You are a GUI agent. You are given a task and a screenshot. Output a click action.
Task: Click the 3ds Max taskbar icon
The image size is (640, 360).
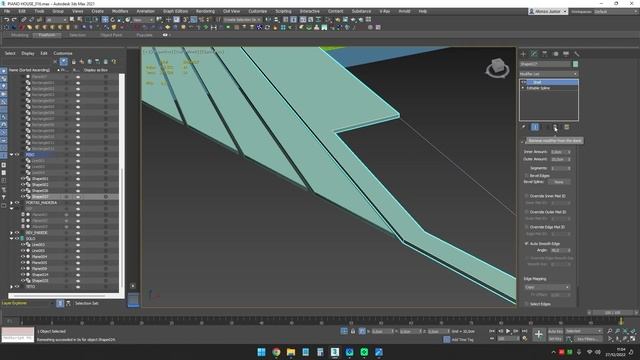(335, 352)
